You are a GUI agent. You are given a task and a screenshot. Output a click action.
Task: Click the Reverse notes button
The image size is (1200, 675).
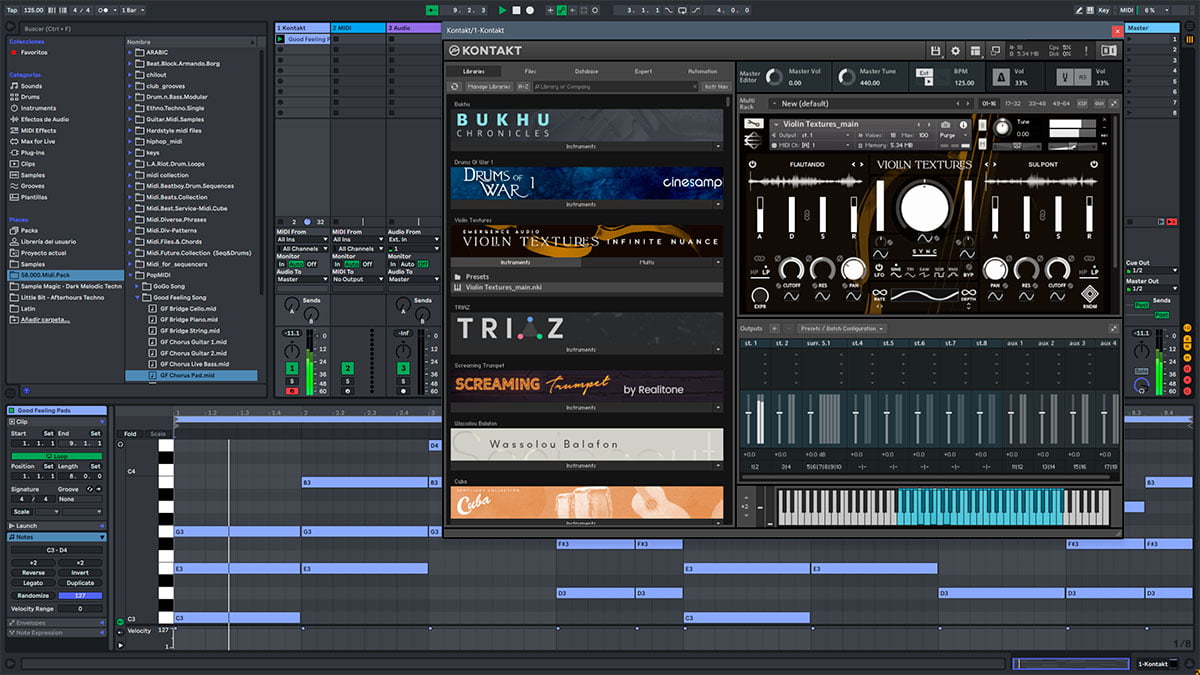33,572
